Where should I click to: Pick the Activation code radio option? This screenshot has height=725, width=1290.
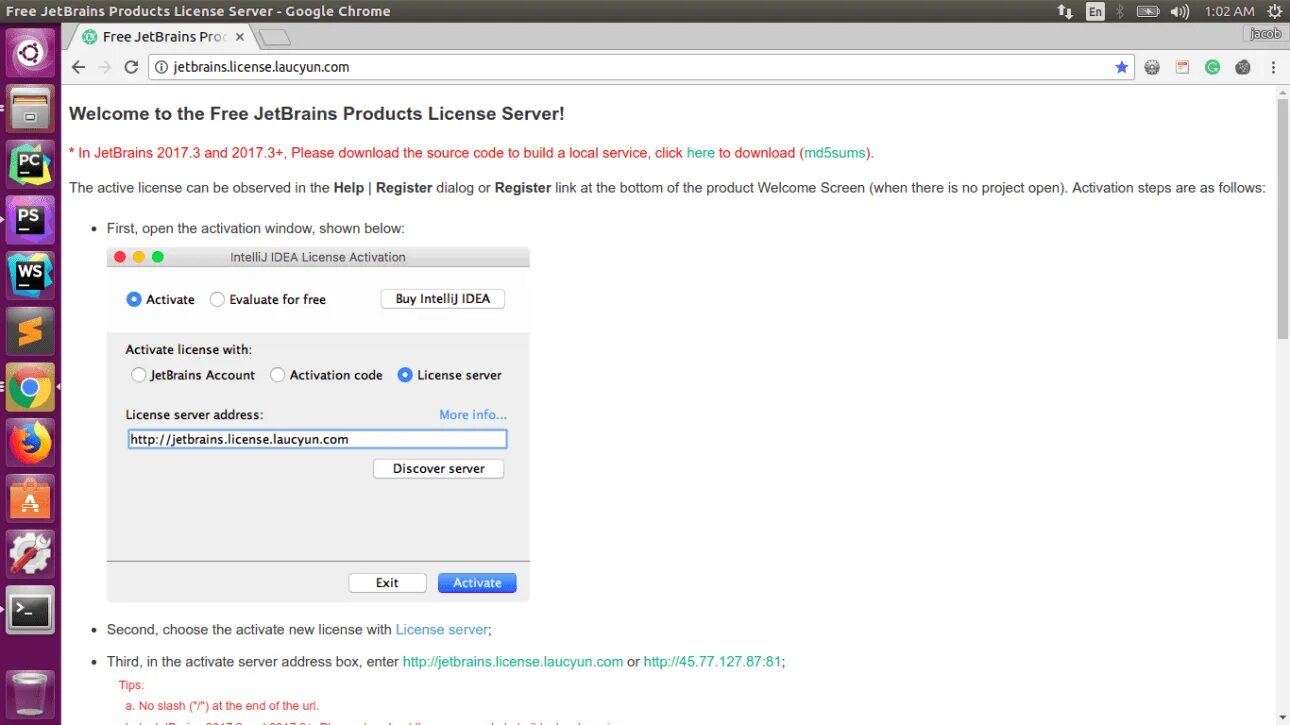(x=326, y=375)
